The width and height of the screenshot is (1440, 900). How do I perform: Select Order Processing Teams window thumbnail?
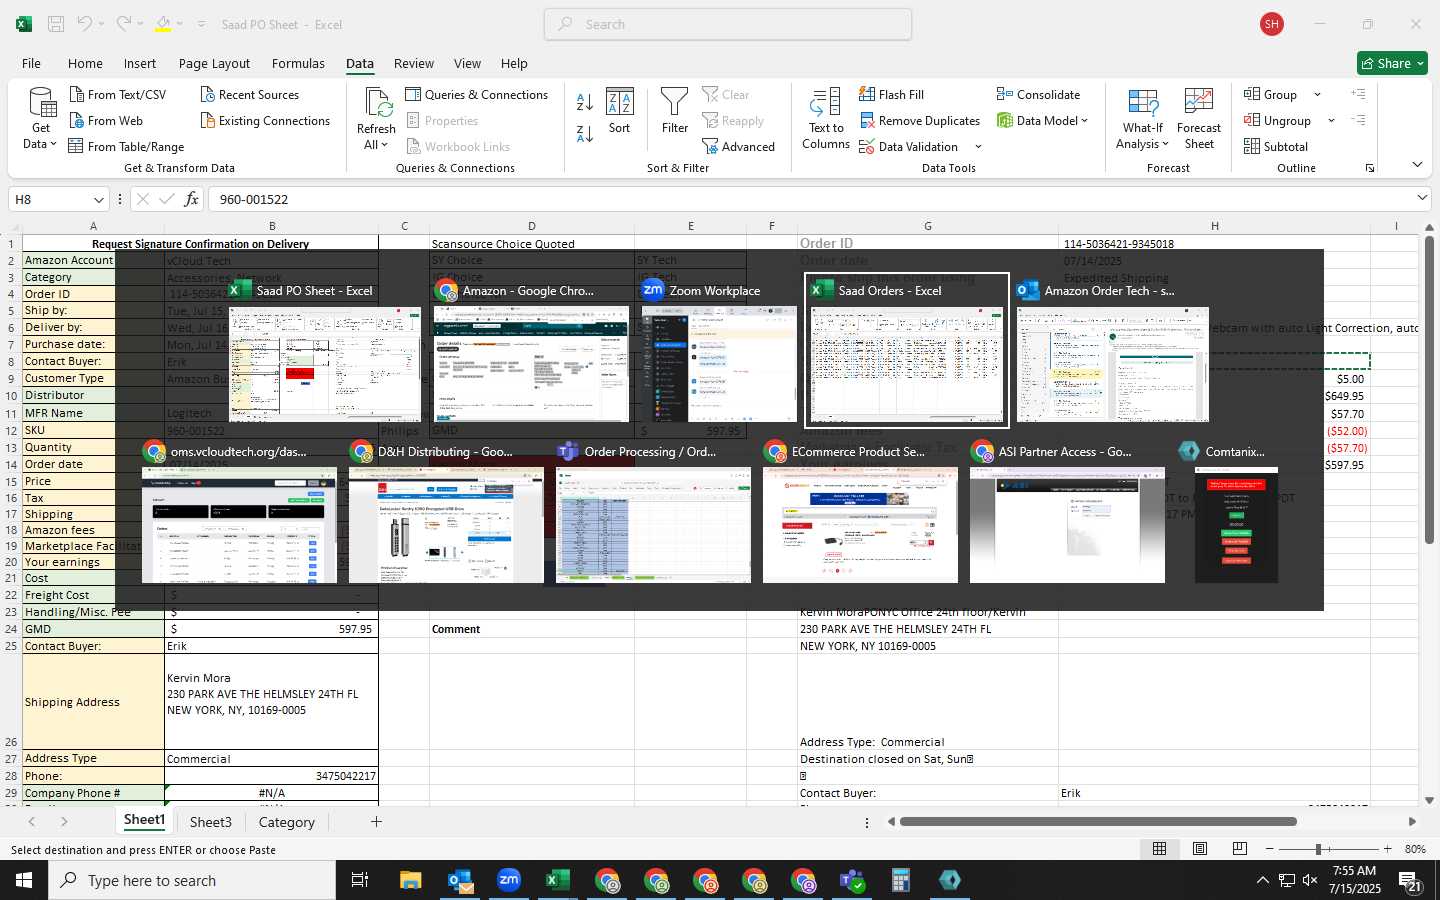pyautogui.click(x=653, y=525)
